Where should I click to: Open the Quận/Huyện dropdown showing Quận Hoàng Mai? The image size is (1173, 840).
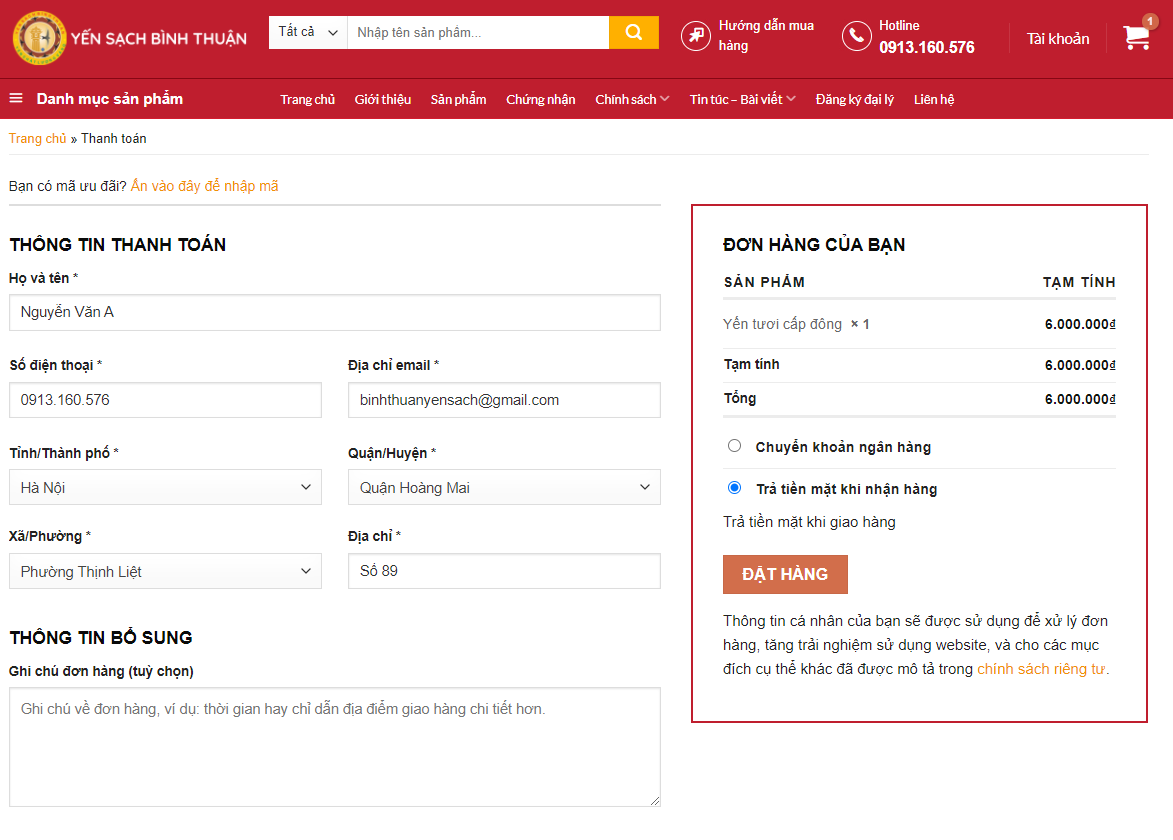tap(504, 487)
